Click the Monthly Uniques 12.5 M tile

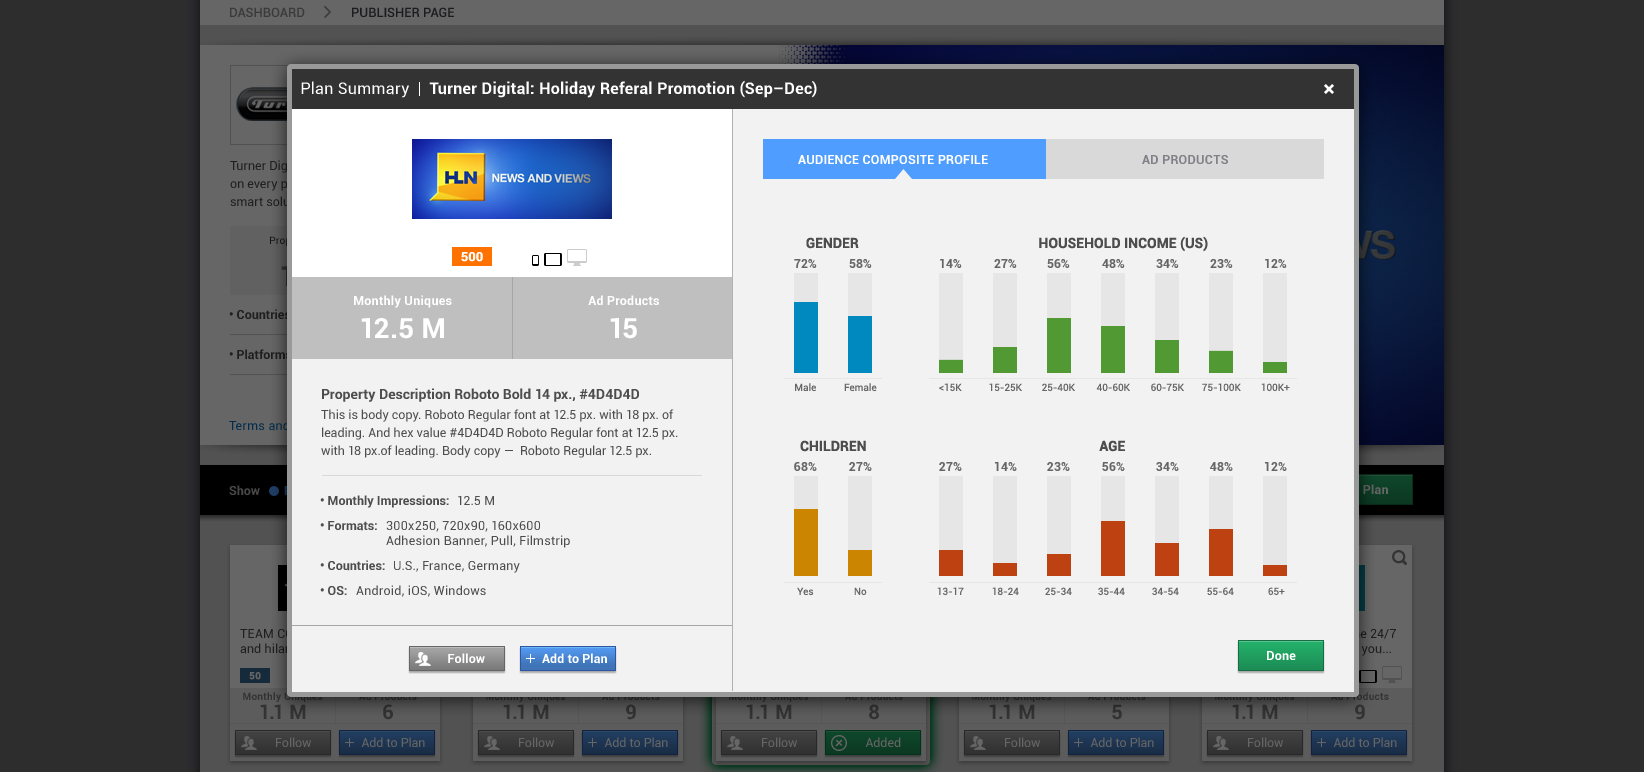402,318
